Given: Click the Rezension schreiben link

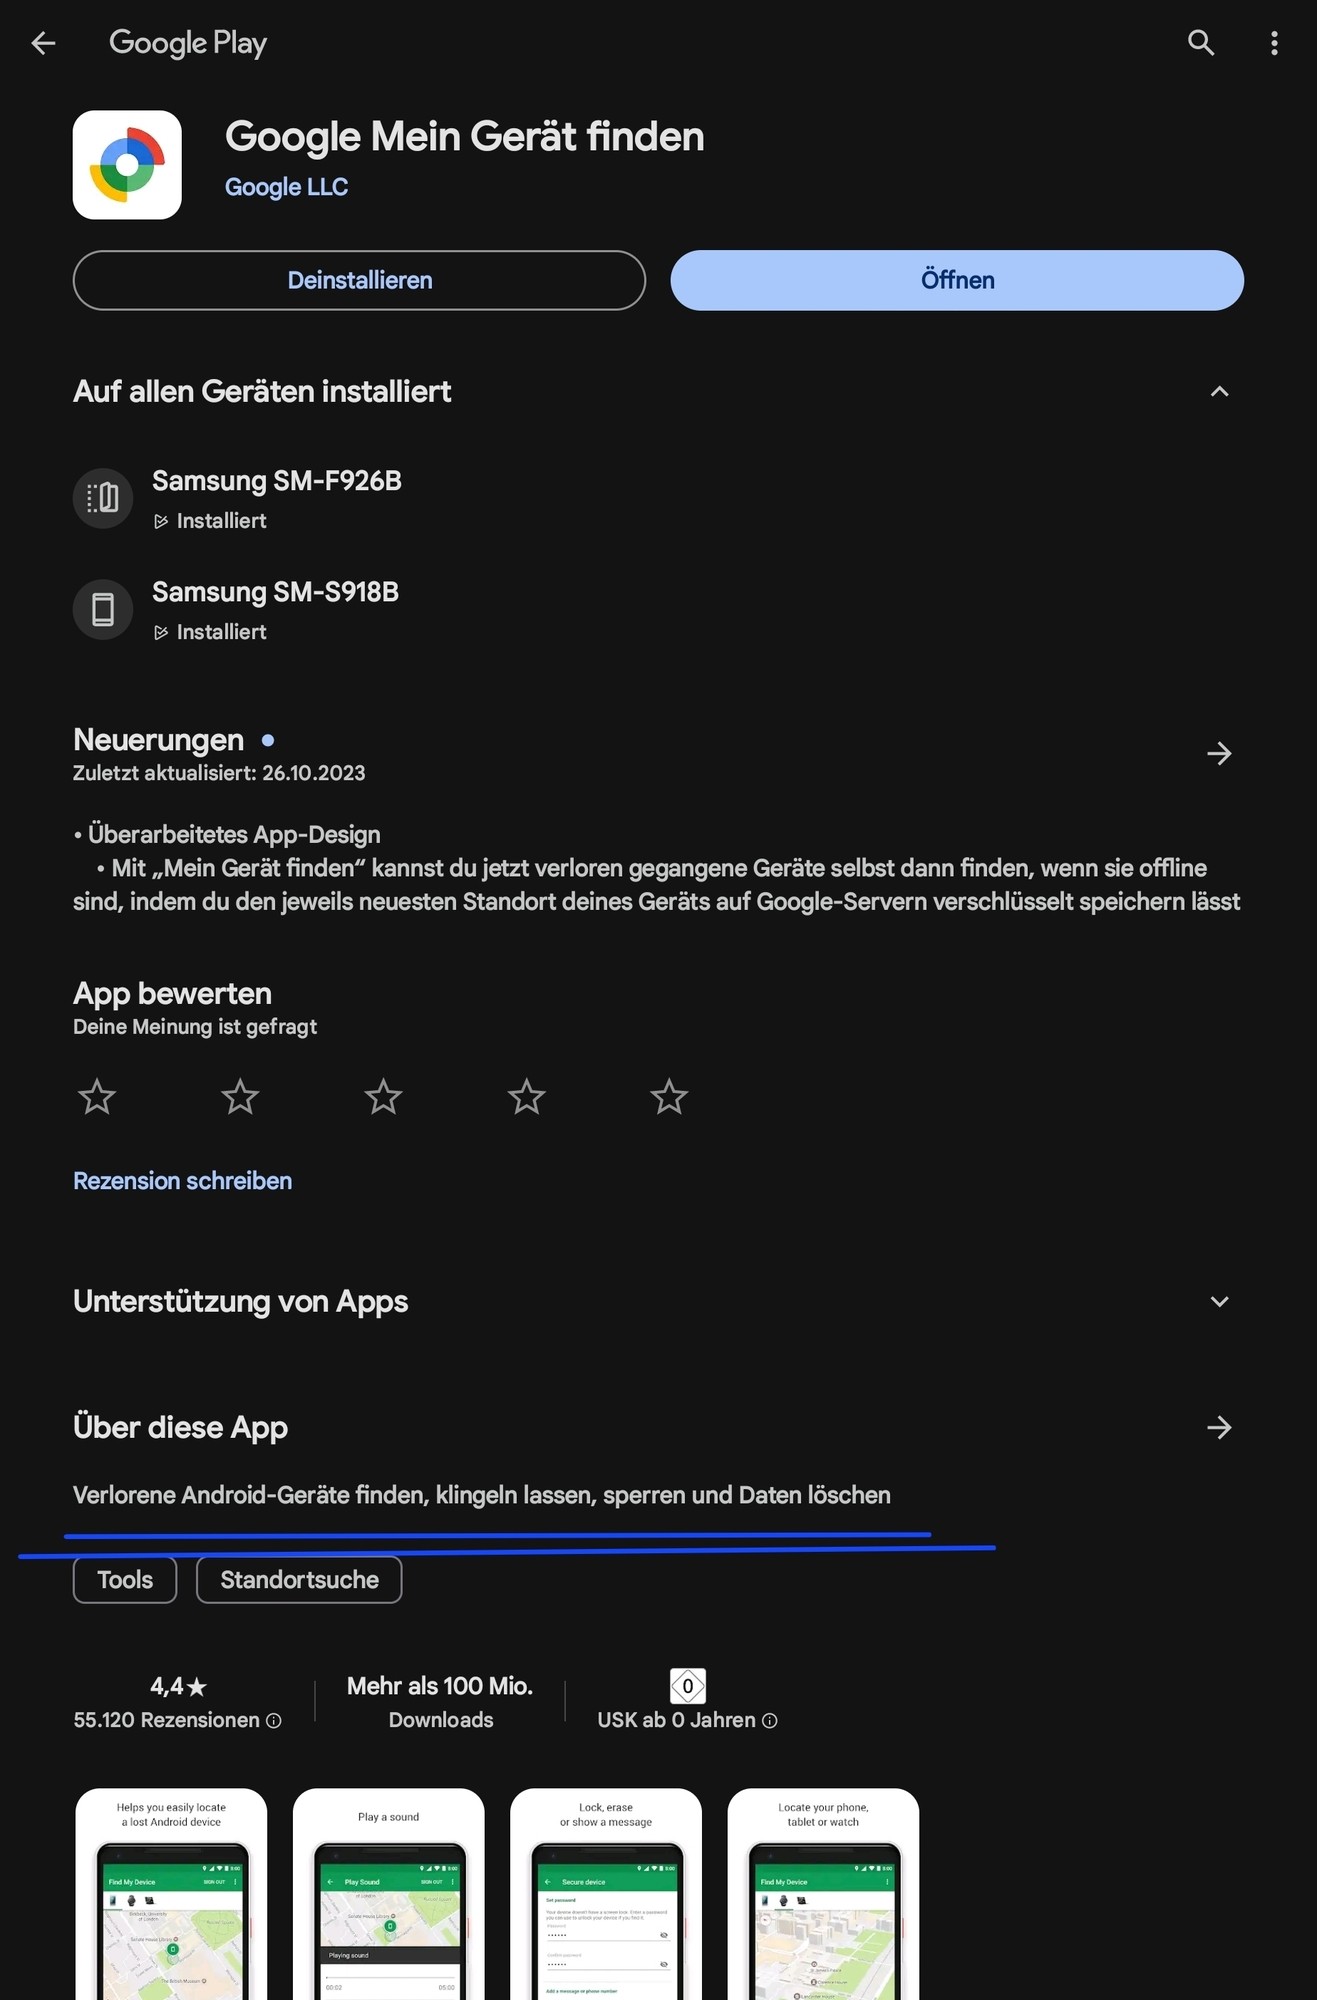Looking at the screenshot, I should click(183, 1181).
